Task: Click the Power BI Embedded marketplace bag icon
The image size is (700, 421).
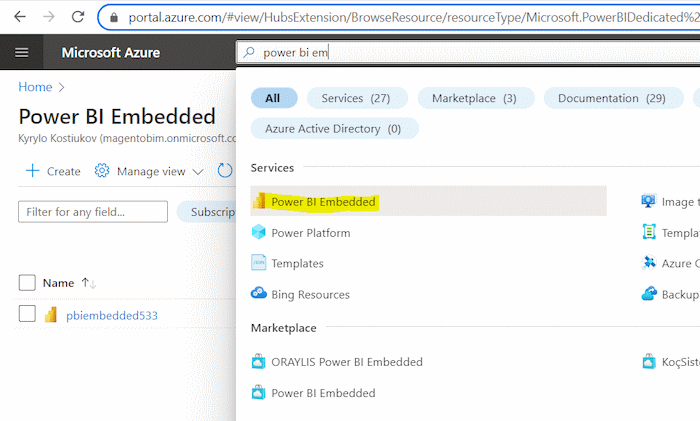Action: (258, 392)
